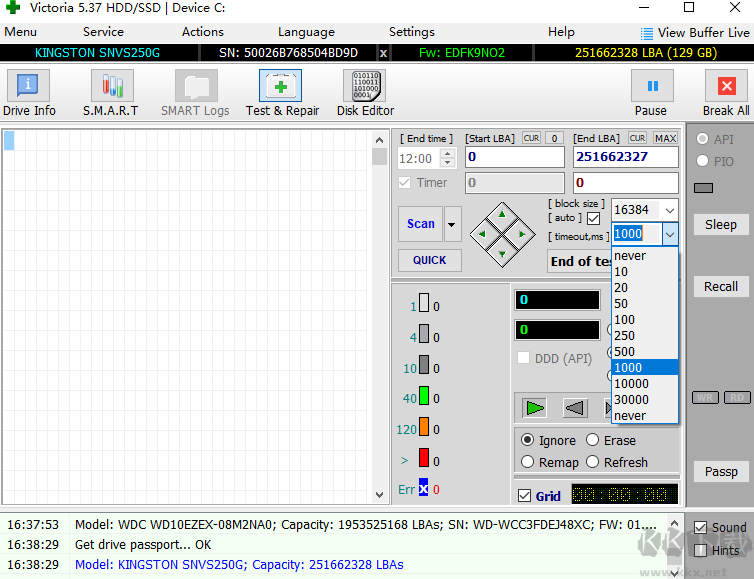
Task: Launch the Disk Editor
Action: click(365, 93)
